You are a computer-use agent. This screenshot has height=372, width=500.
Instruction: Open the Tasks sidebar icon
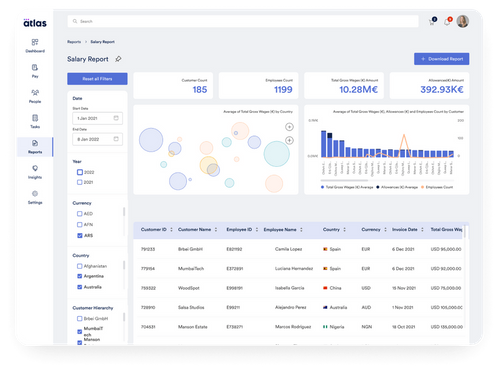coord(35,118)
